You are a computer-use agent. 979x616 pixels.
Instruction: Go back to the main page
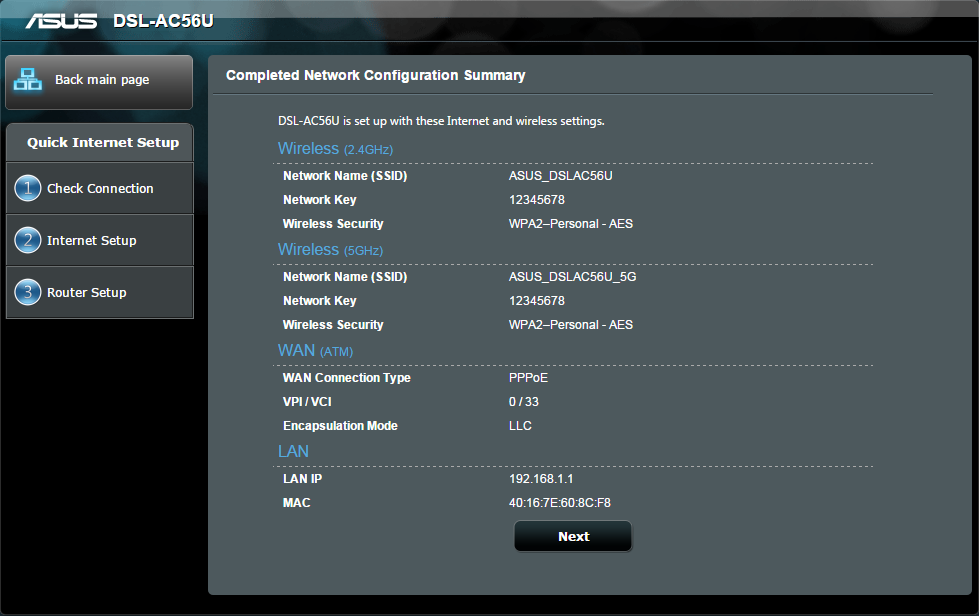[x=99, y=82]
